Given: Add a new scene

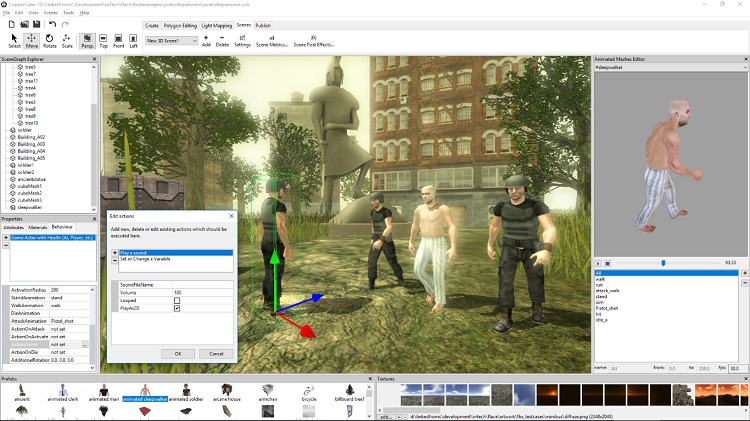Looking at the screenshot, I should point(206,41).
